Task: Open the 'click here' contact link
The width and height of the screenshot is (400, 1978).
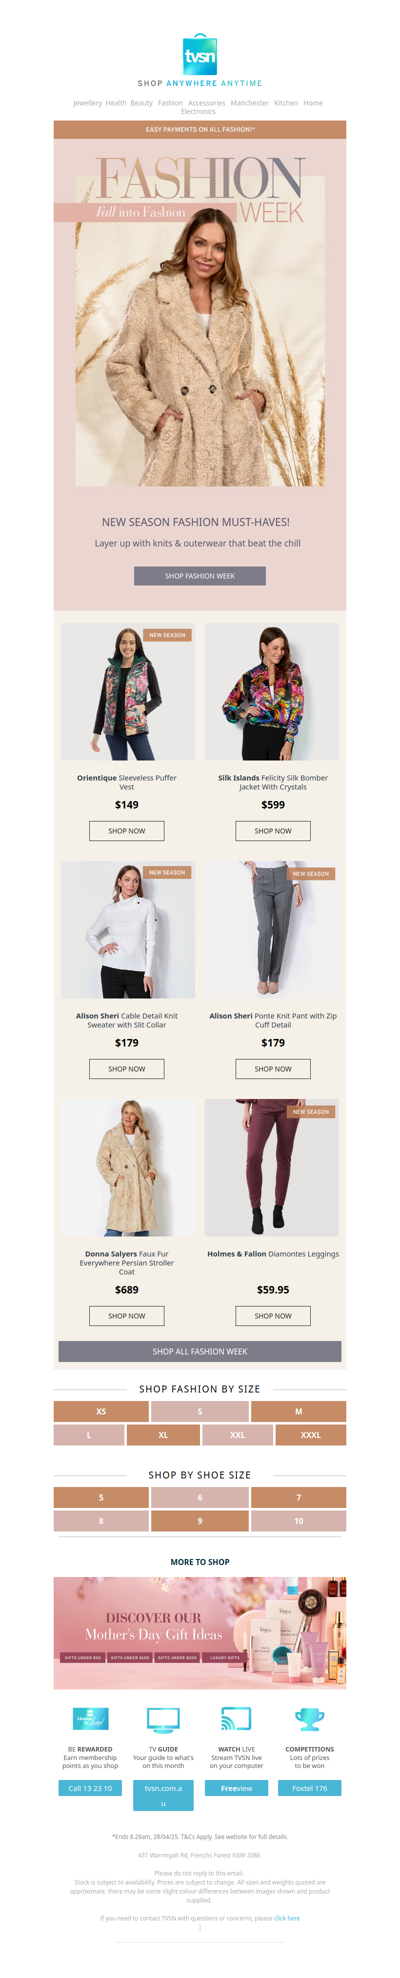Action: [x=287, y=1918]
